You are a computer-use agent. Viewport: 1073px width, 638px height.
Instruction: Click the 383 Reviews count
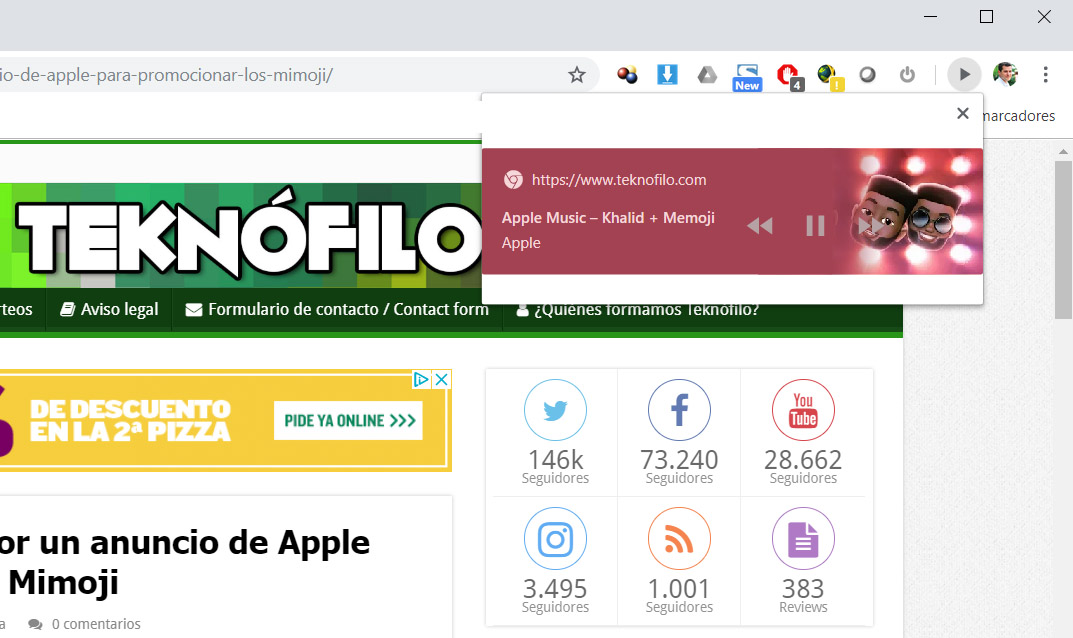tap(803, 595)
